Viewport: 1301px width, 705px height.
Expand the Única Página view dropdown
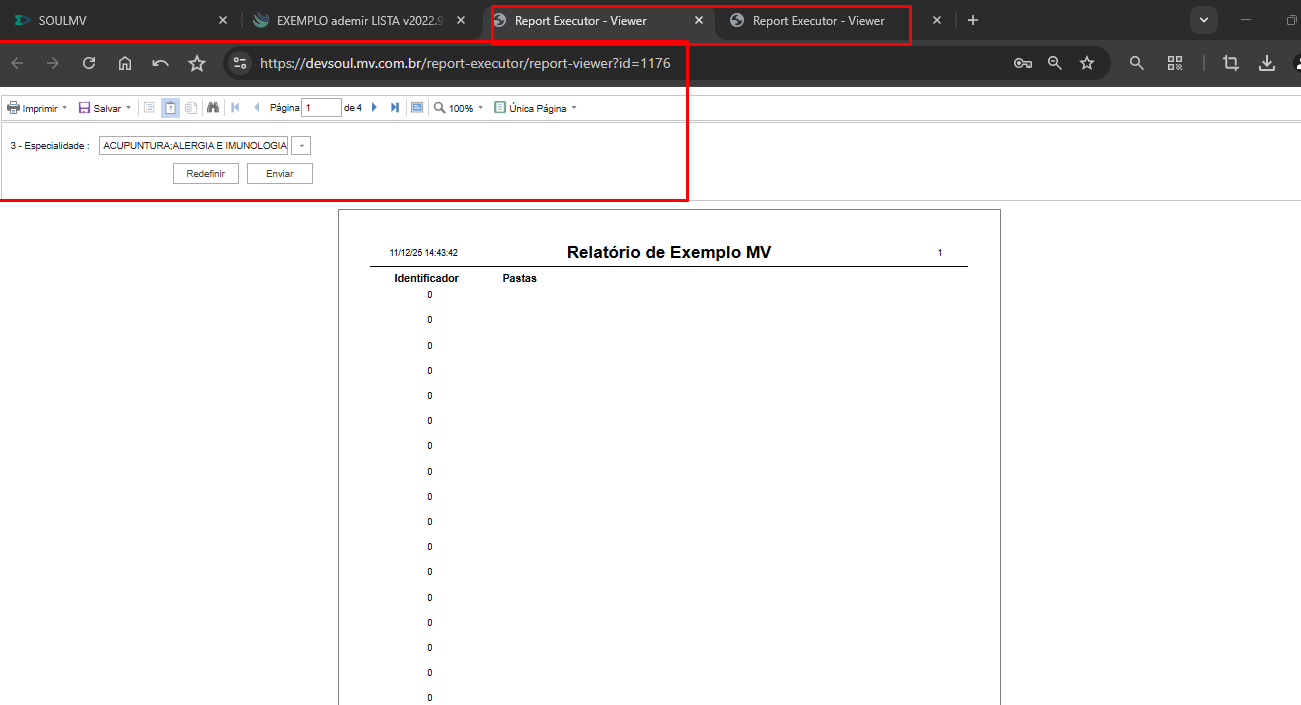click(574, 108)
